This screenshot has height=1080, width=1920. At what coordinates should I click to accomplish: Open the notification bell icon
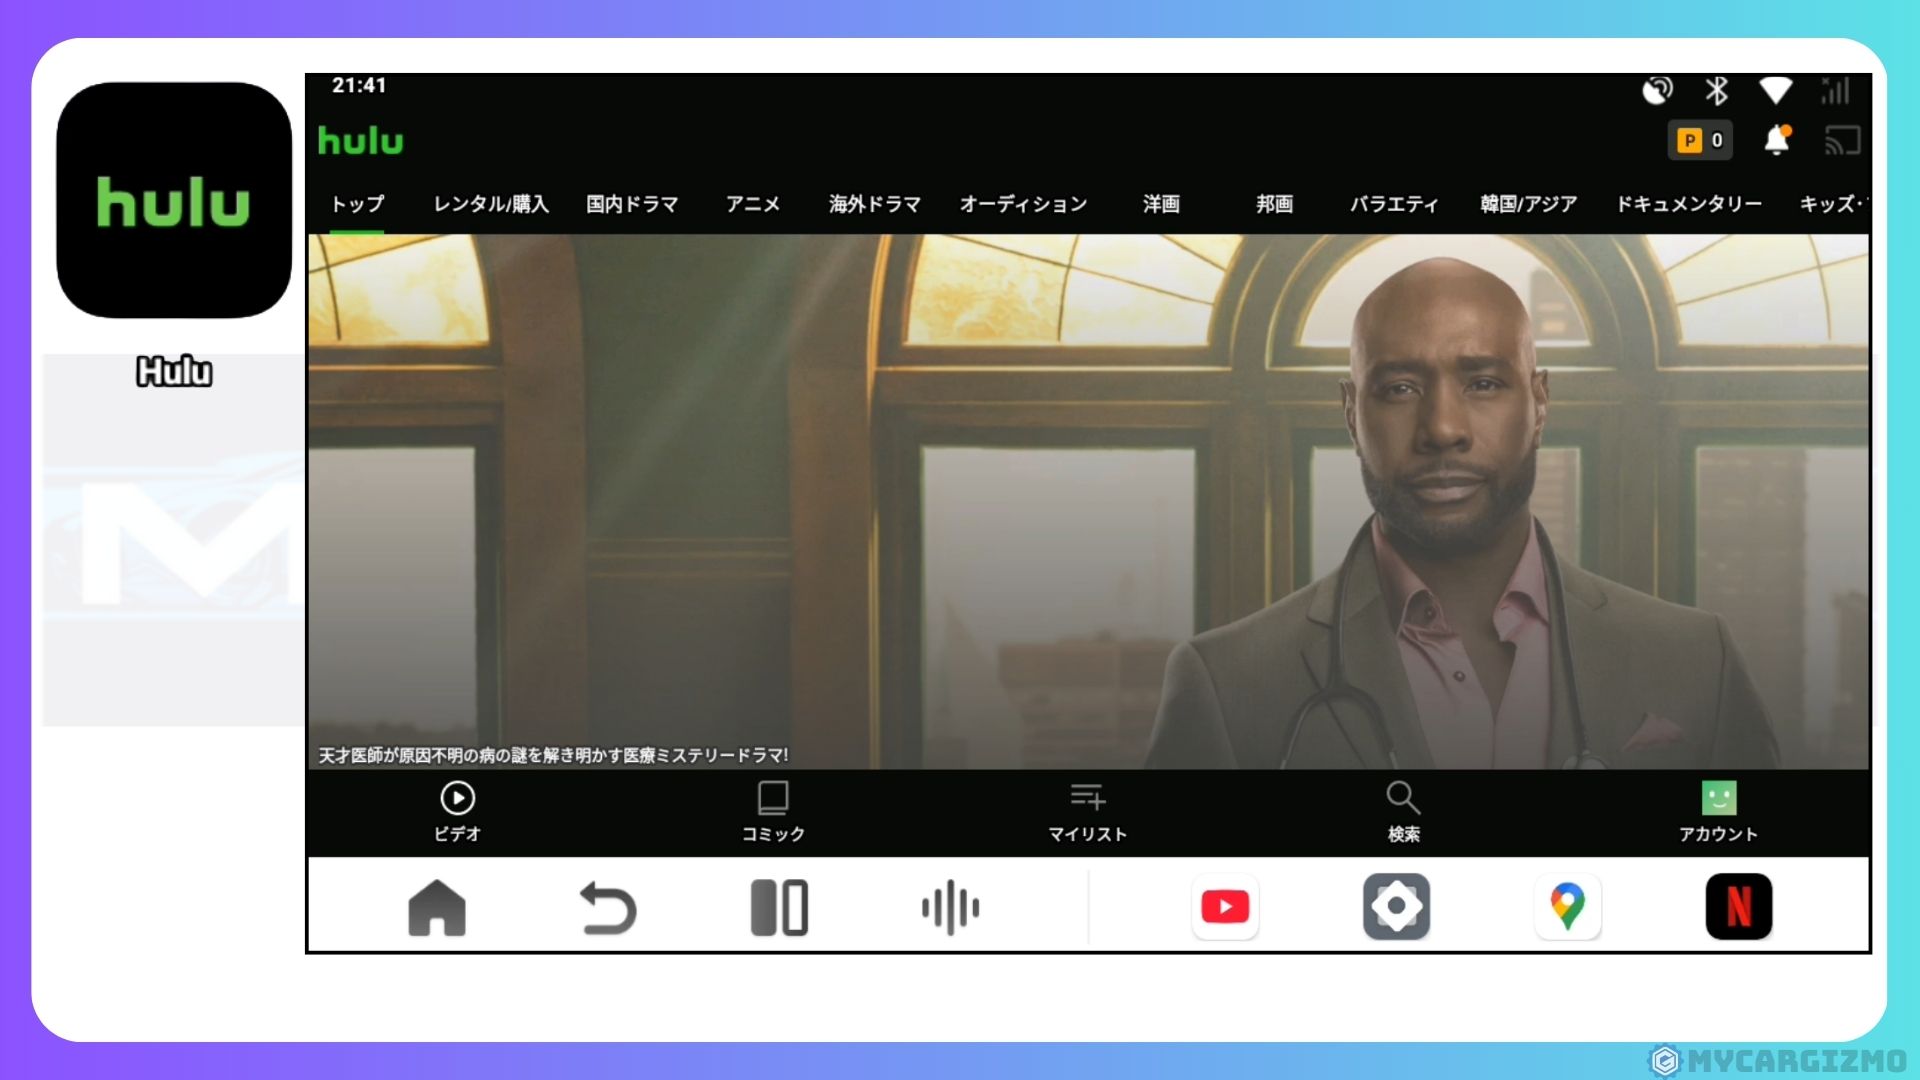[x=1776, y=140]
